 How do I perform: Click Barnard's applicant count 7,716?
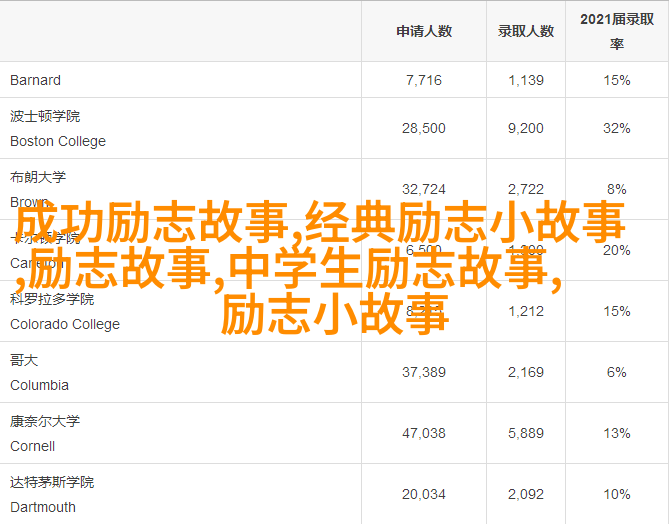point(424,80)
